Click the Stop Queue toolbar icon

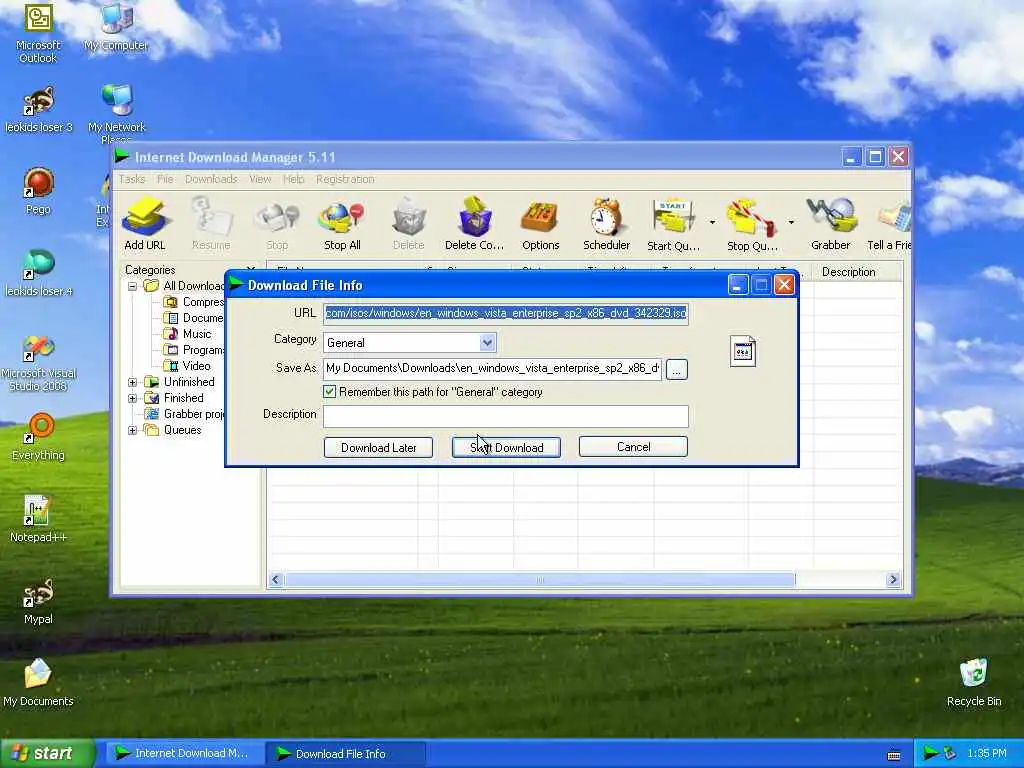coord(752,224)
